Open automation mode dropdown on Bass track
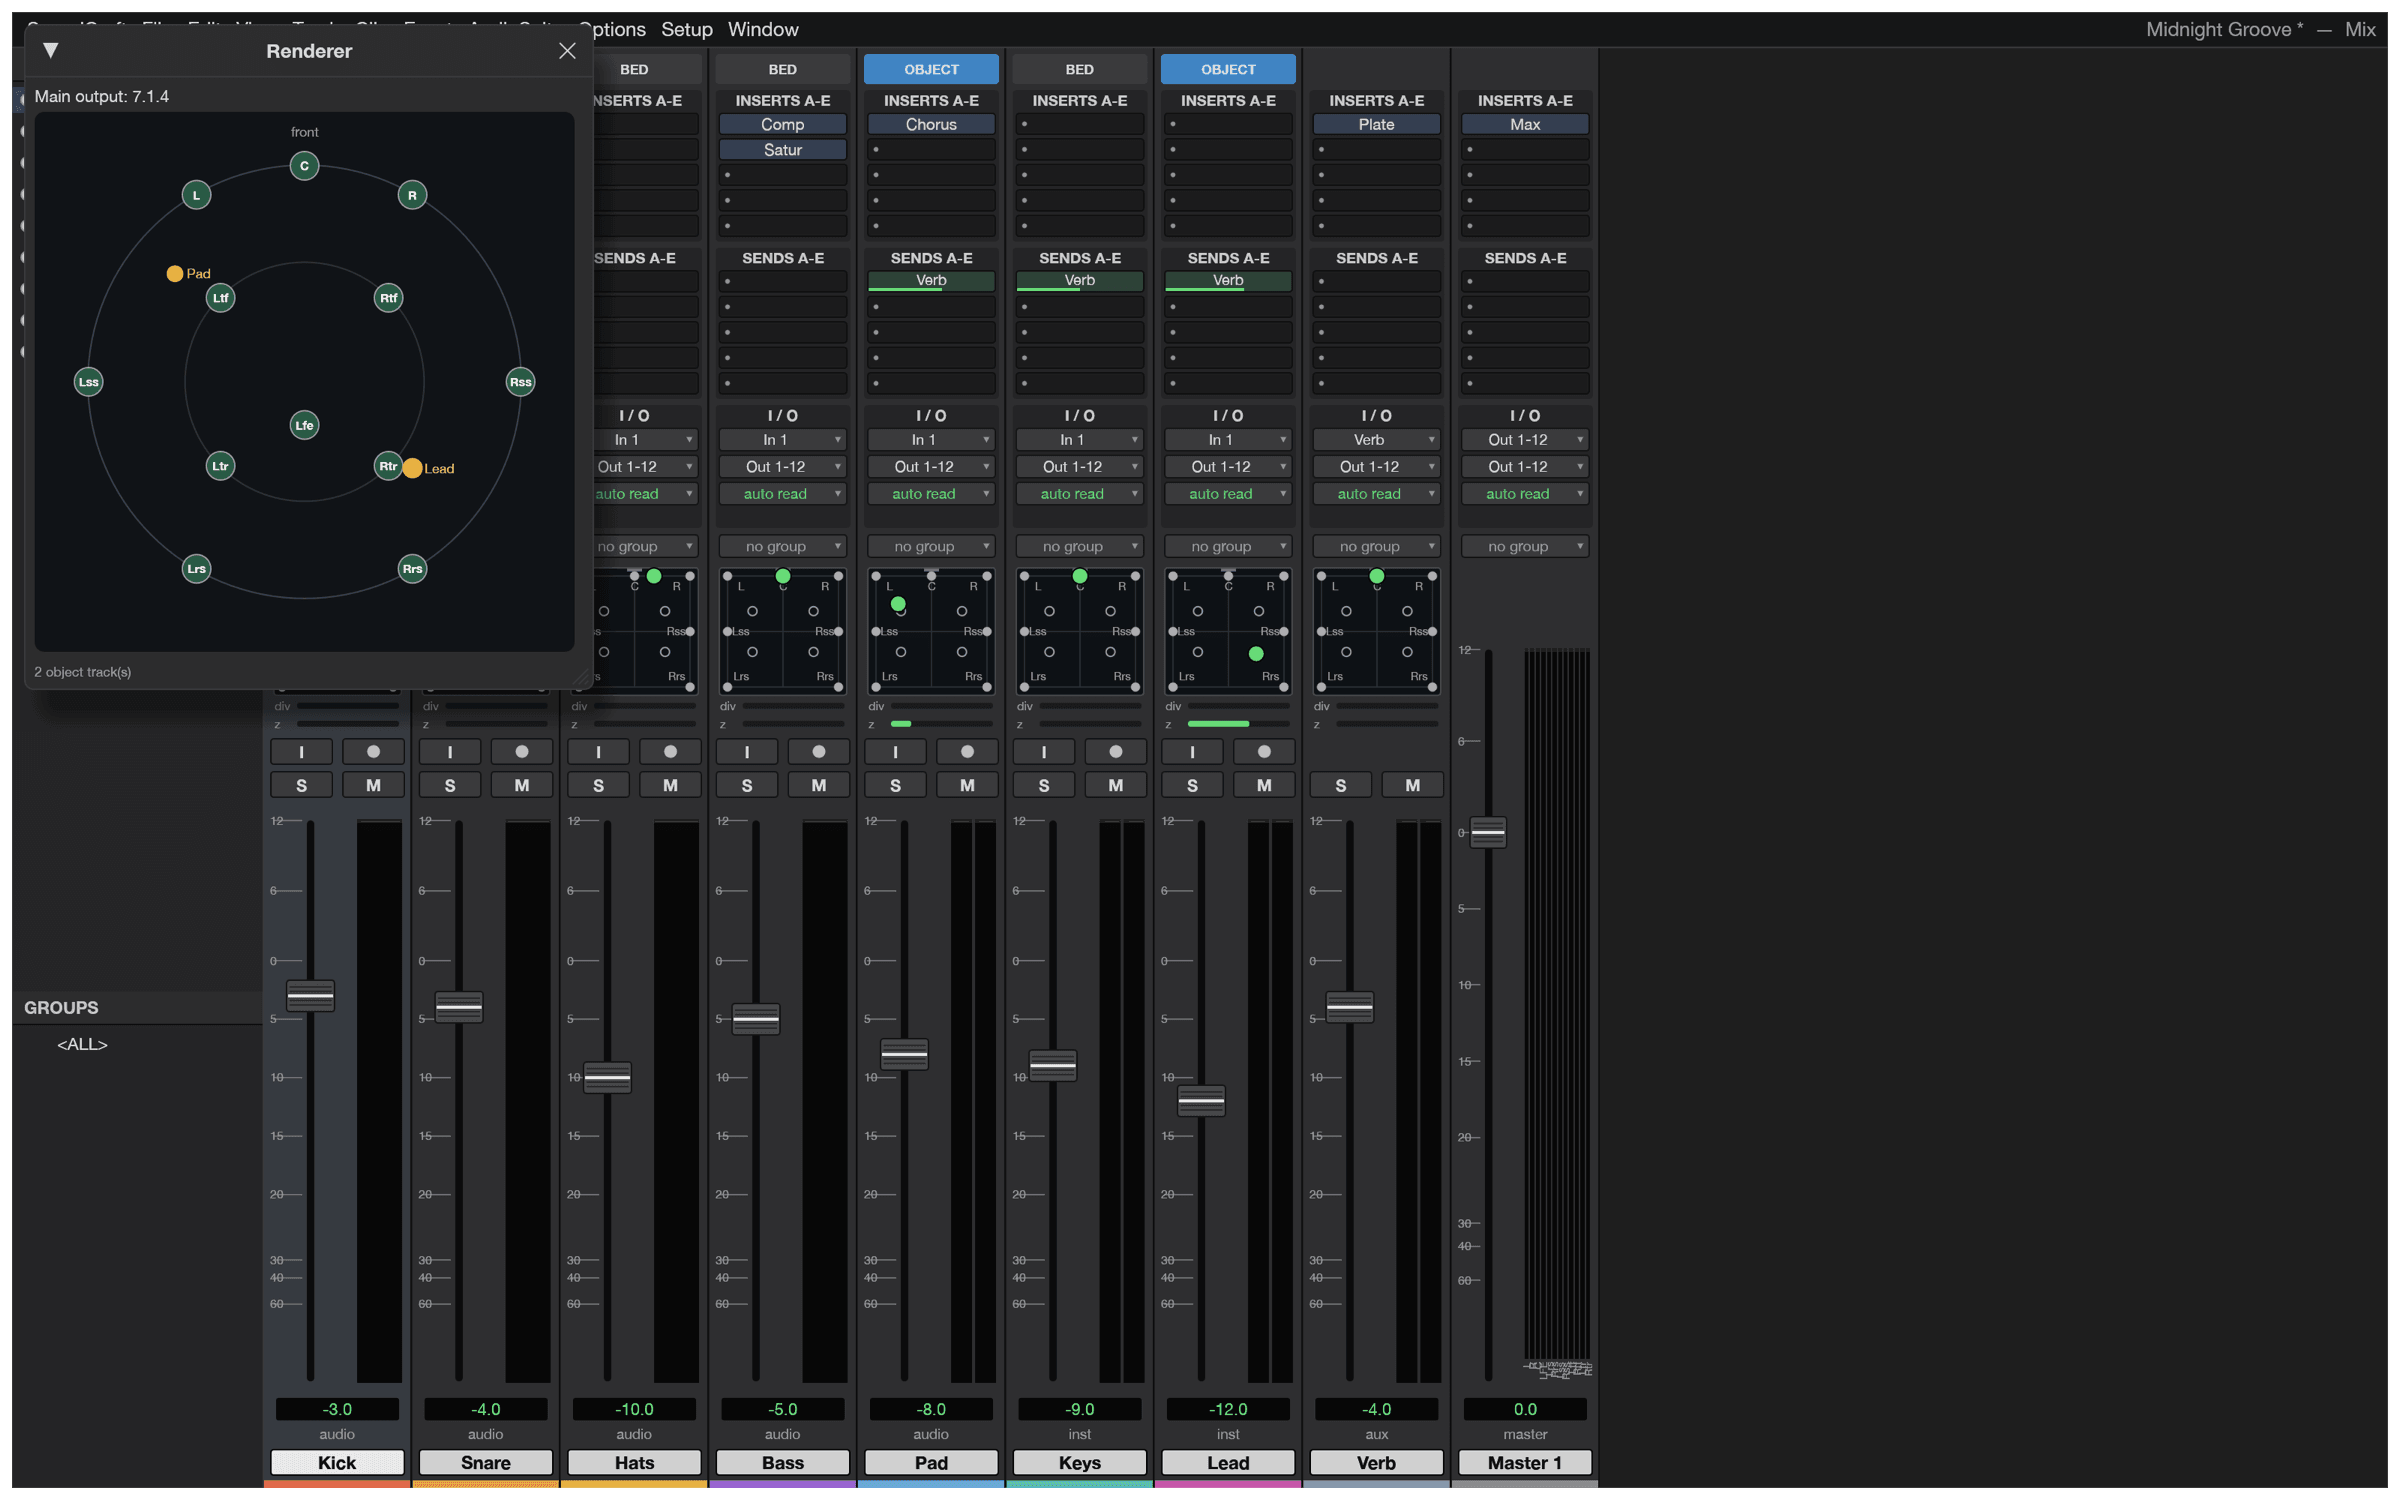The image size is (2400, 1500). 783,494
